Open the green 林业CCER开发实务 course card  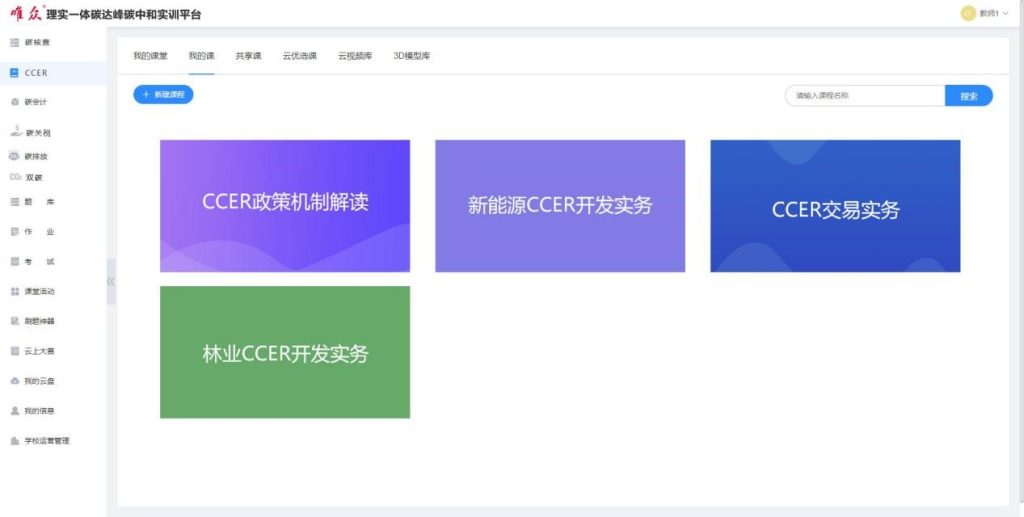(x=285, y=352)
